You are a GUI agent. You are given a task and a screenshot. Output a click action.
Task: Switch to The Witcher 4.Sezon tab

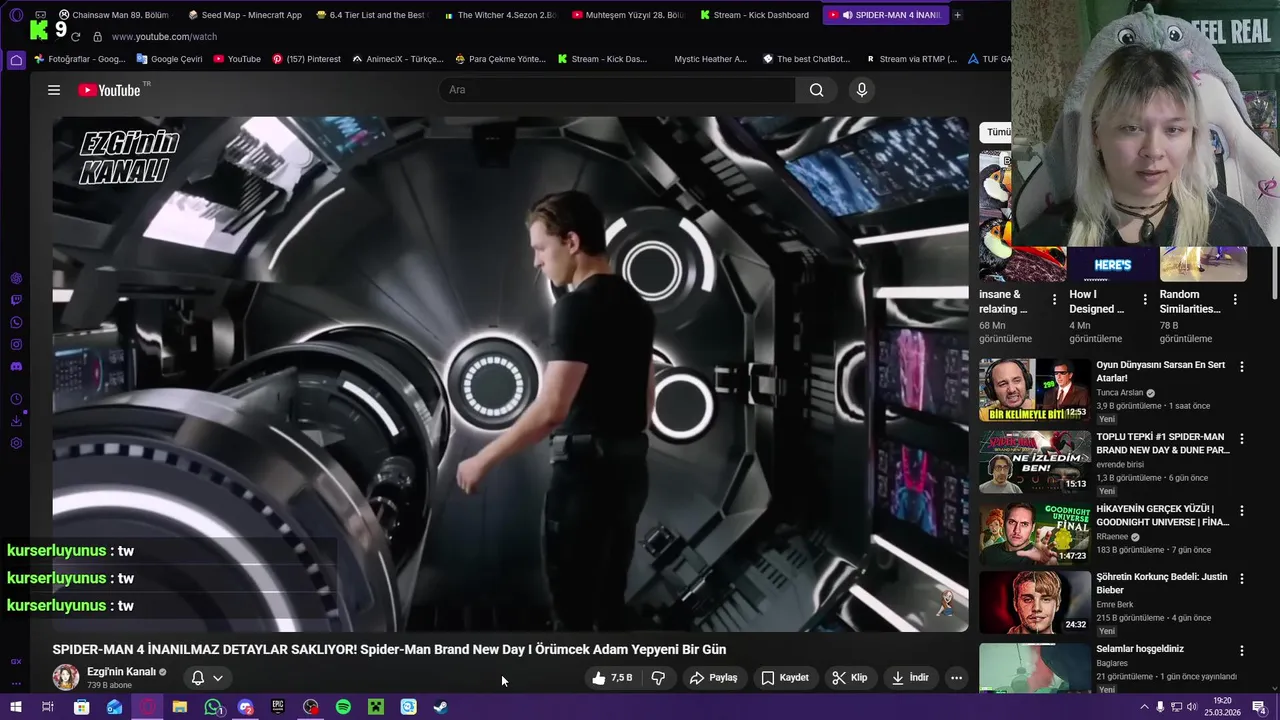pyautogui.click(x=499, y=15)
